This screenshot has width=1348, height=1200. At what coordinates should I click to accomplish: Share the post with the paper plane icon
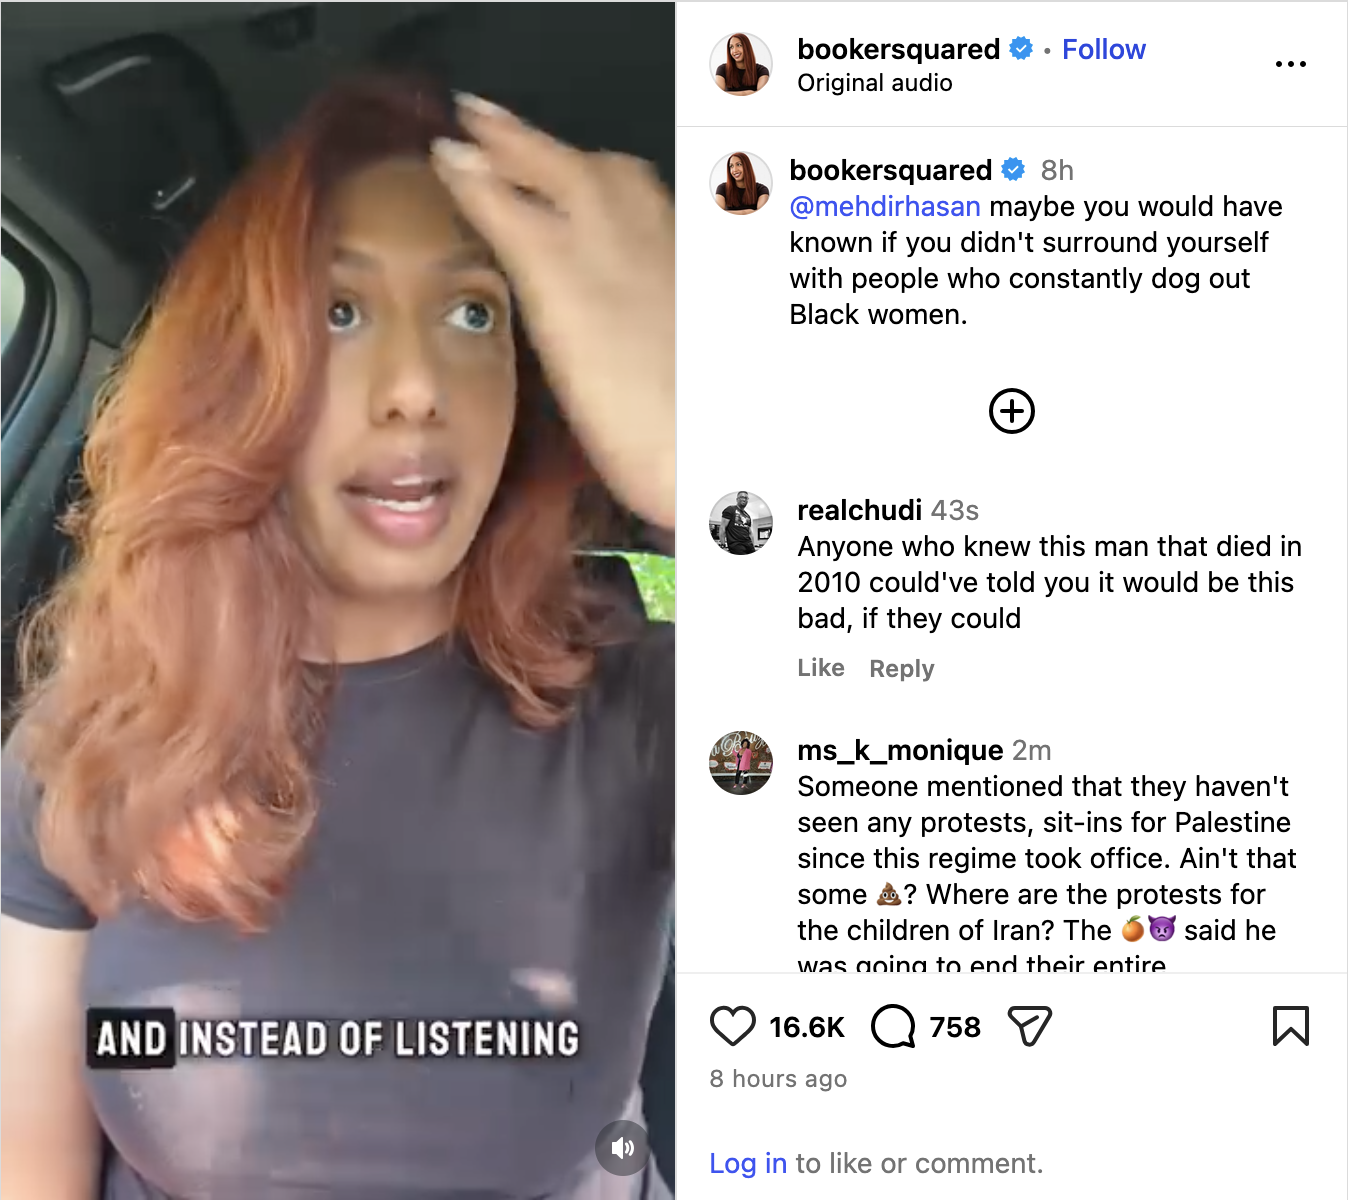click(x=1030, y=1026)
